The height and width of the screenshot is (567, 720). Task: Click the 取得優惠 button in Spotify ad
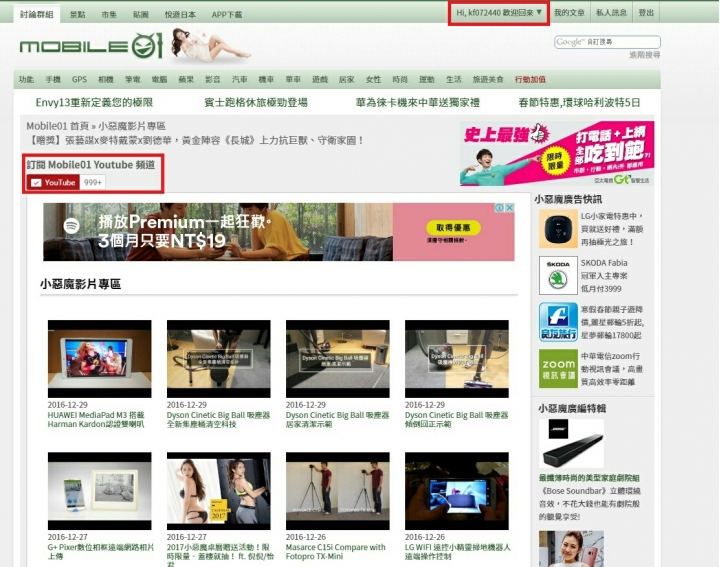tap(453, 228)
